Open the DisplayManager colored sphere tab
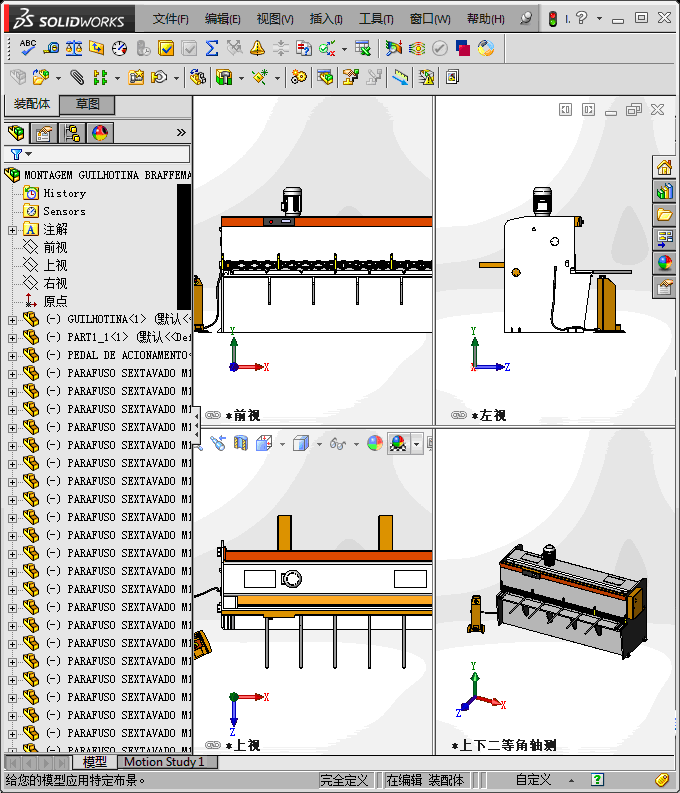 tap(100, 133)
